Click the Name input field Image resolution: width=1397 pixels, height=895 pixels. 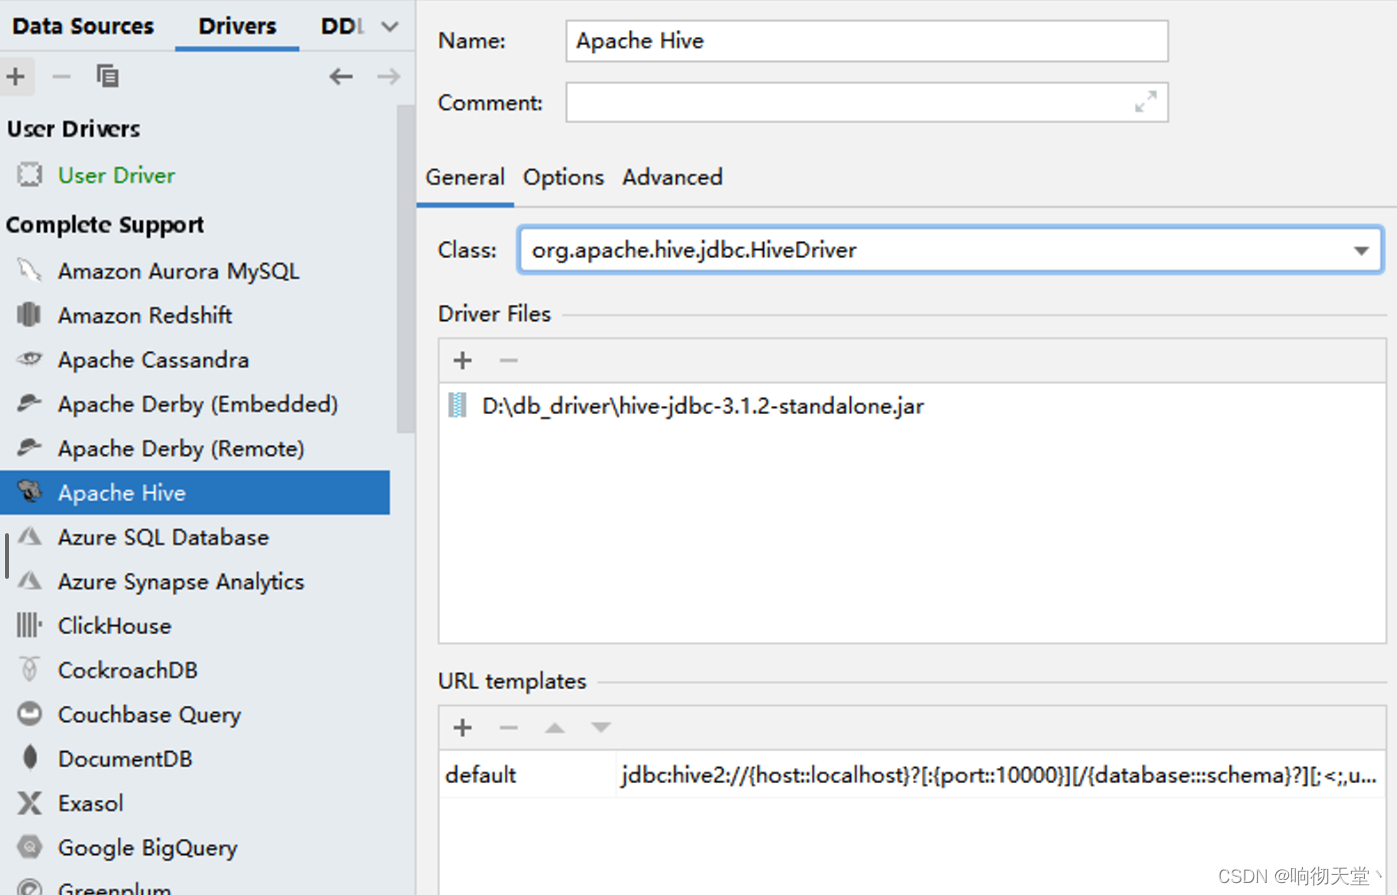point(867,41)
